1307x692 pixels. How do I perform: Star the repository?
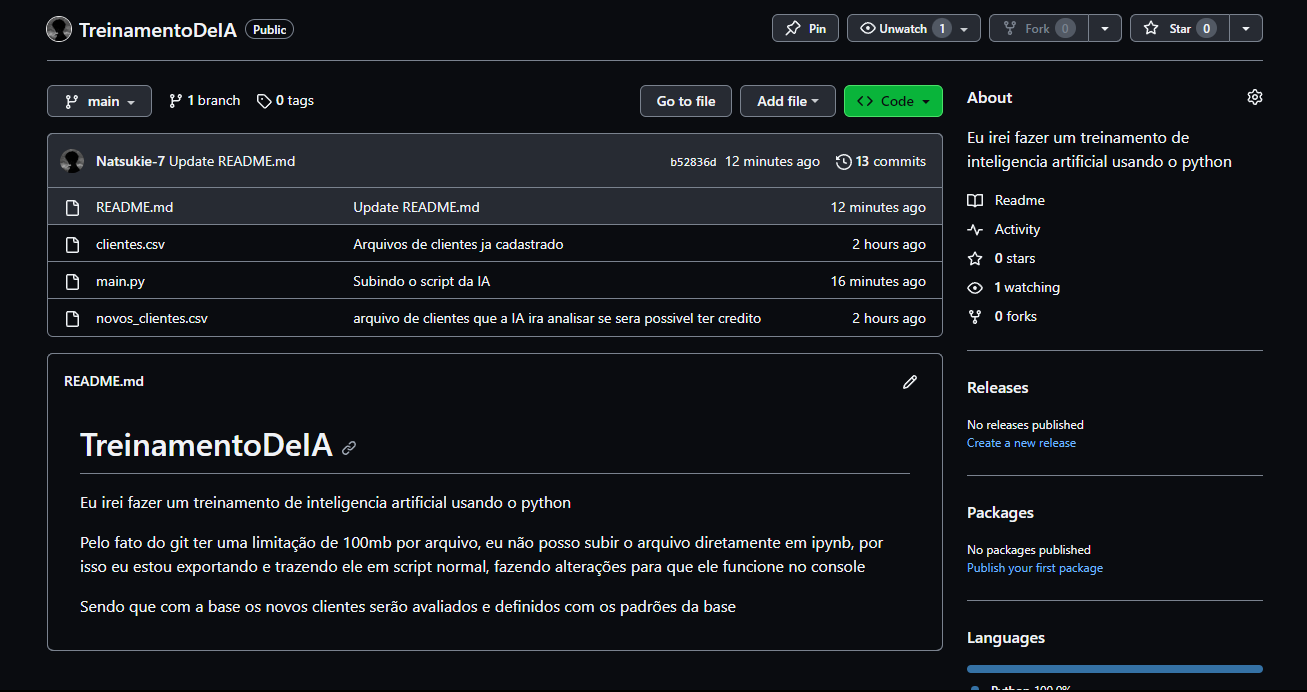[1179, 27]
